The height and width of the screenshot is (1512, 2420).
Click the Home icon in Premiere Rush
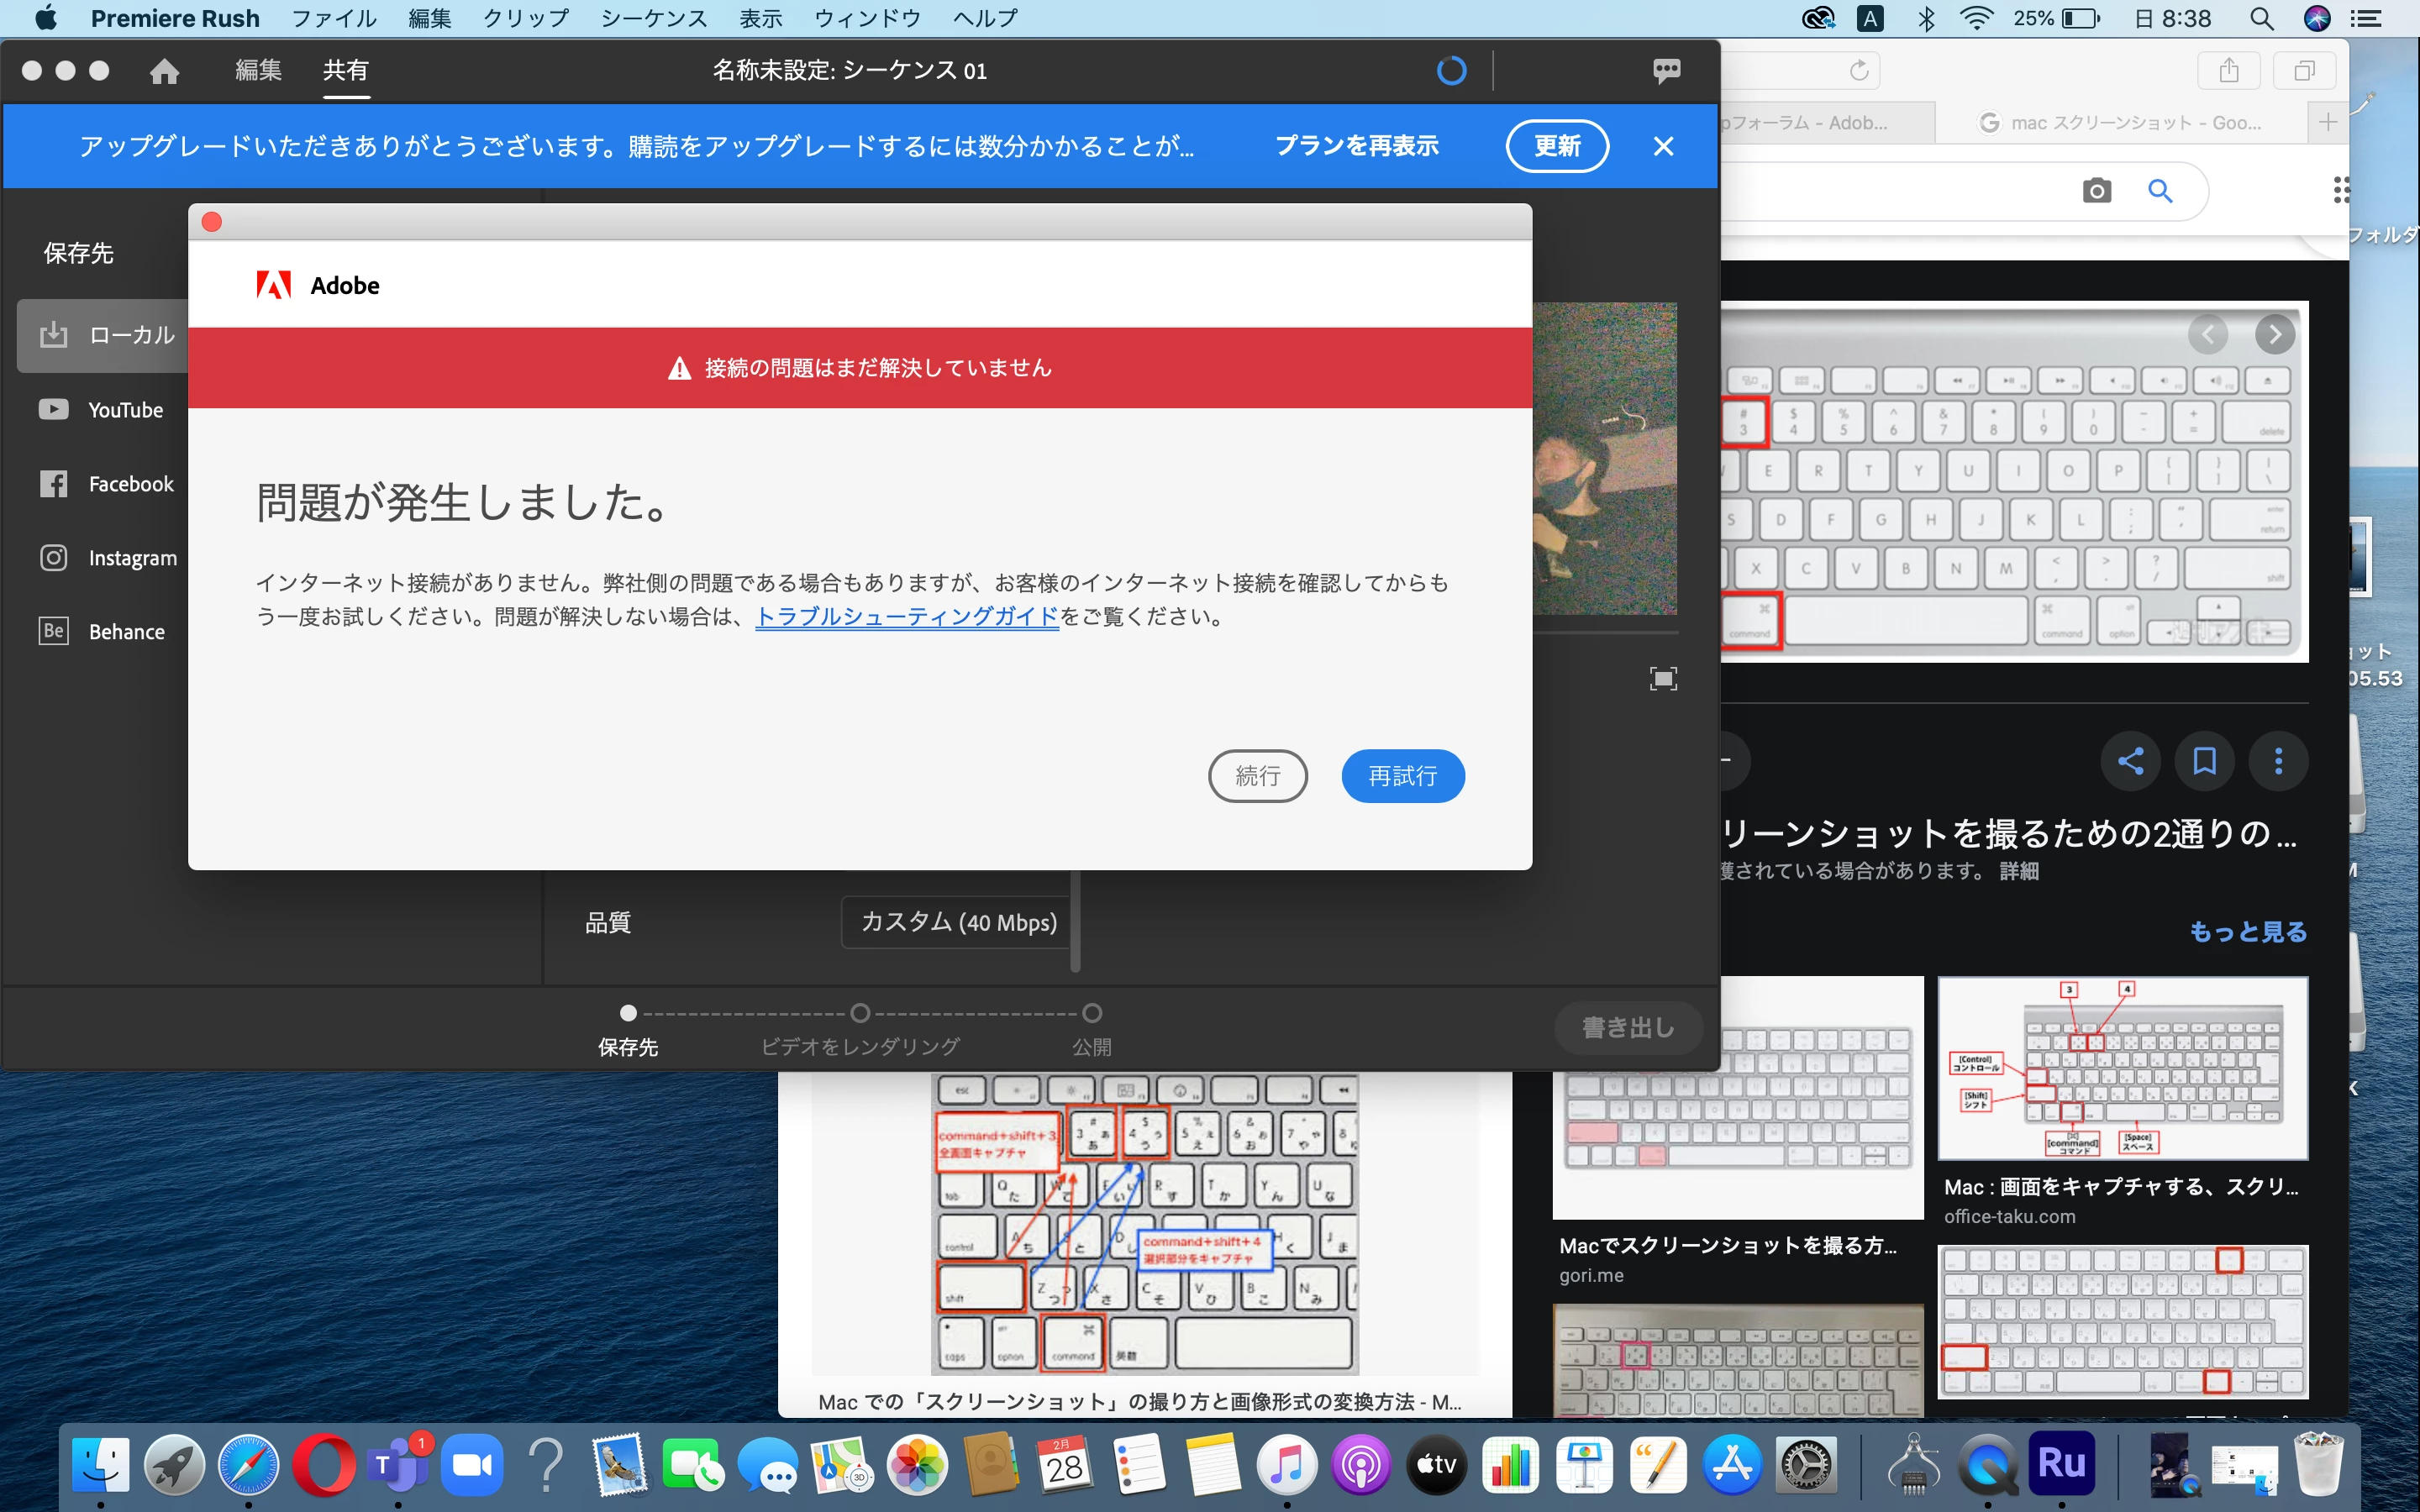pyautogui.click(x=164, y=71)
